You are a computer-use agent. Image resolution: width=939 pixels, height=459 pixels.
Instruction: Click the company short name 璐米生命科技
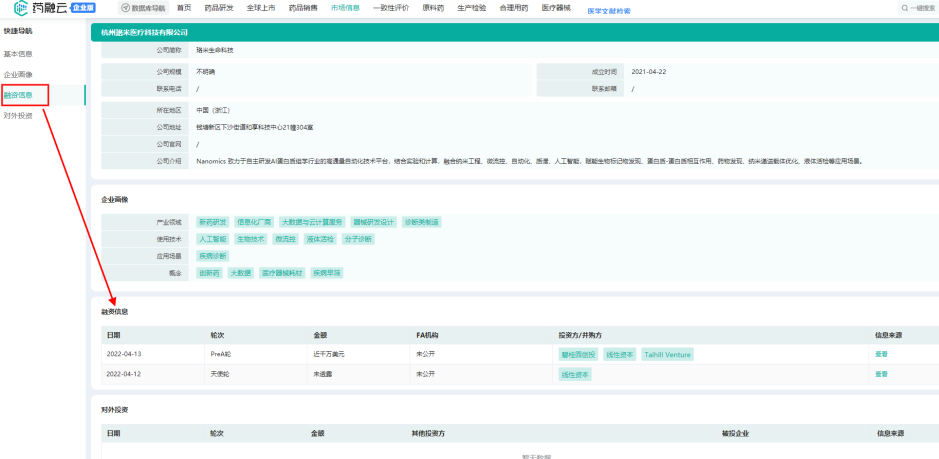(x=214, y=50)
